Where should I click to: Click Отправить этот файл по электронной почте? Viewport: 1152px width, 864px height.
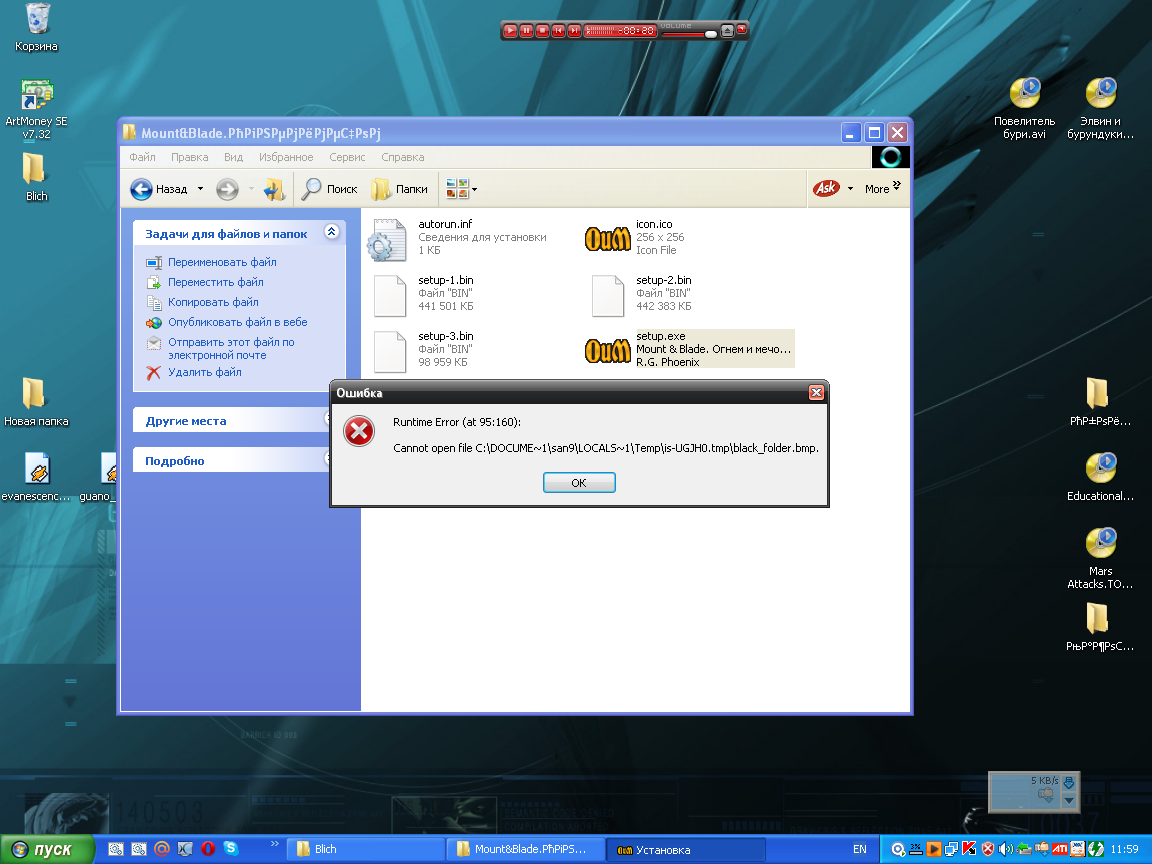(x=231, y=348)
